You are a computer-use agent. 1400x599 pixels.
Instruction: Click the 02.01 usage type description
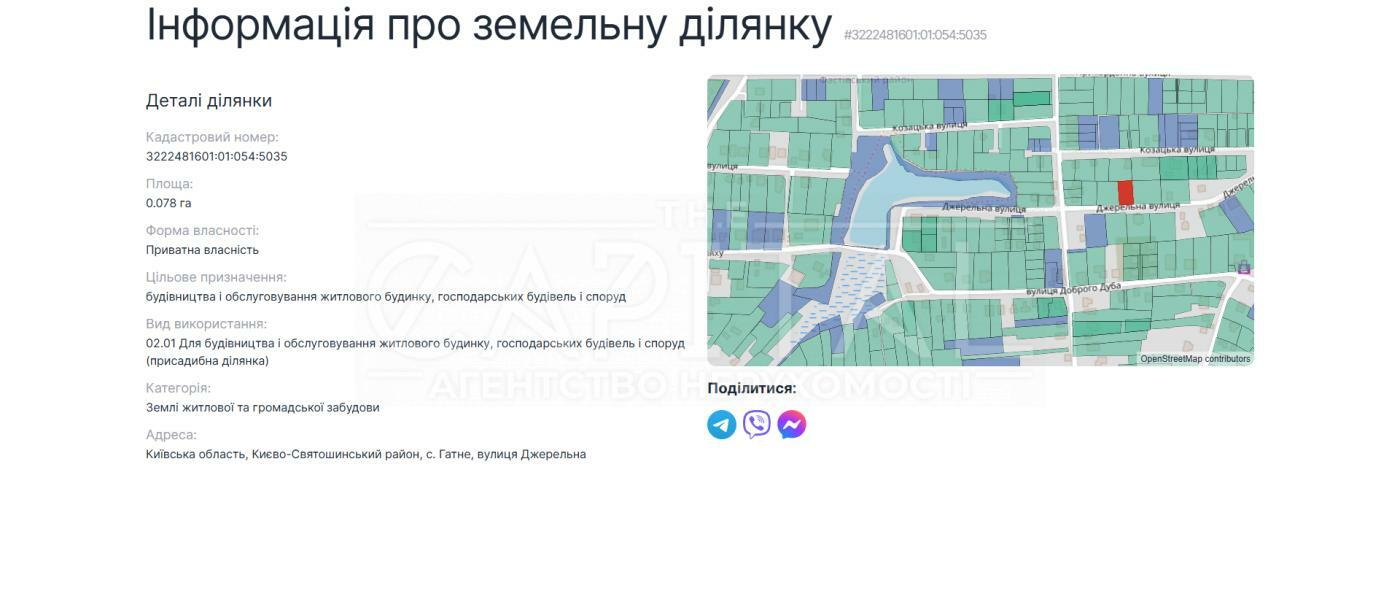[x=415, y=352]
